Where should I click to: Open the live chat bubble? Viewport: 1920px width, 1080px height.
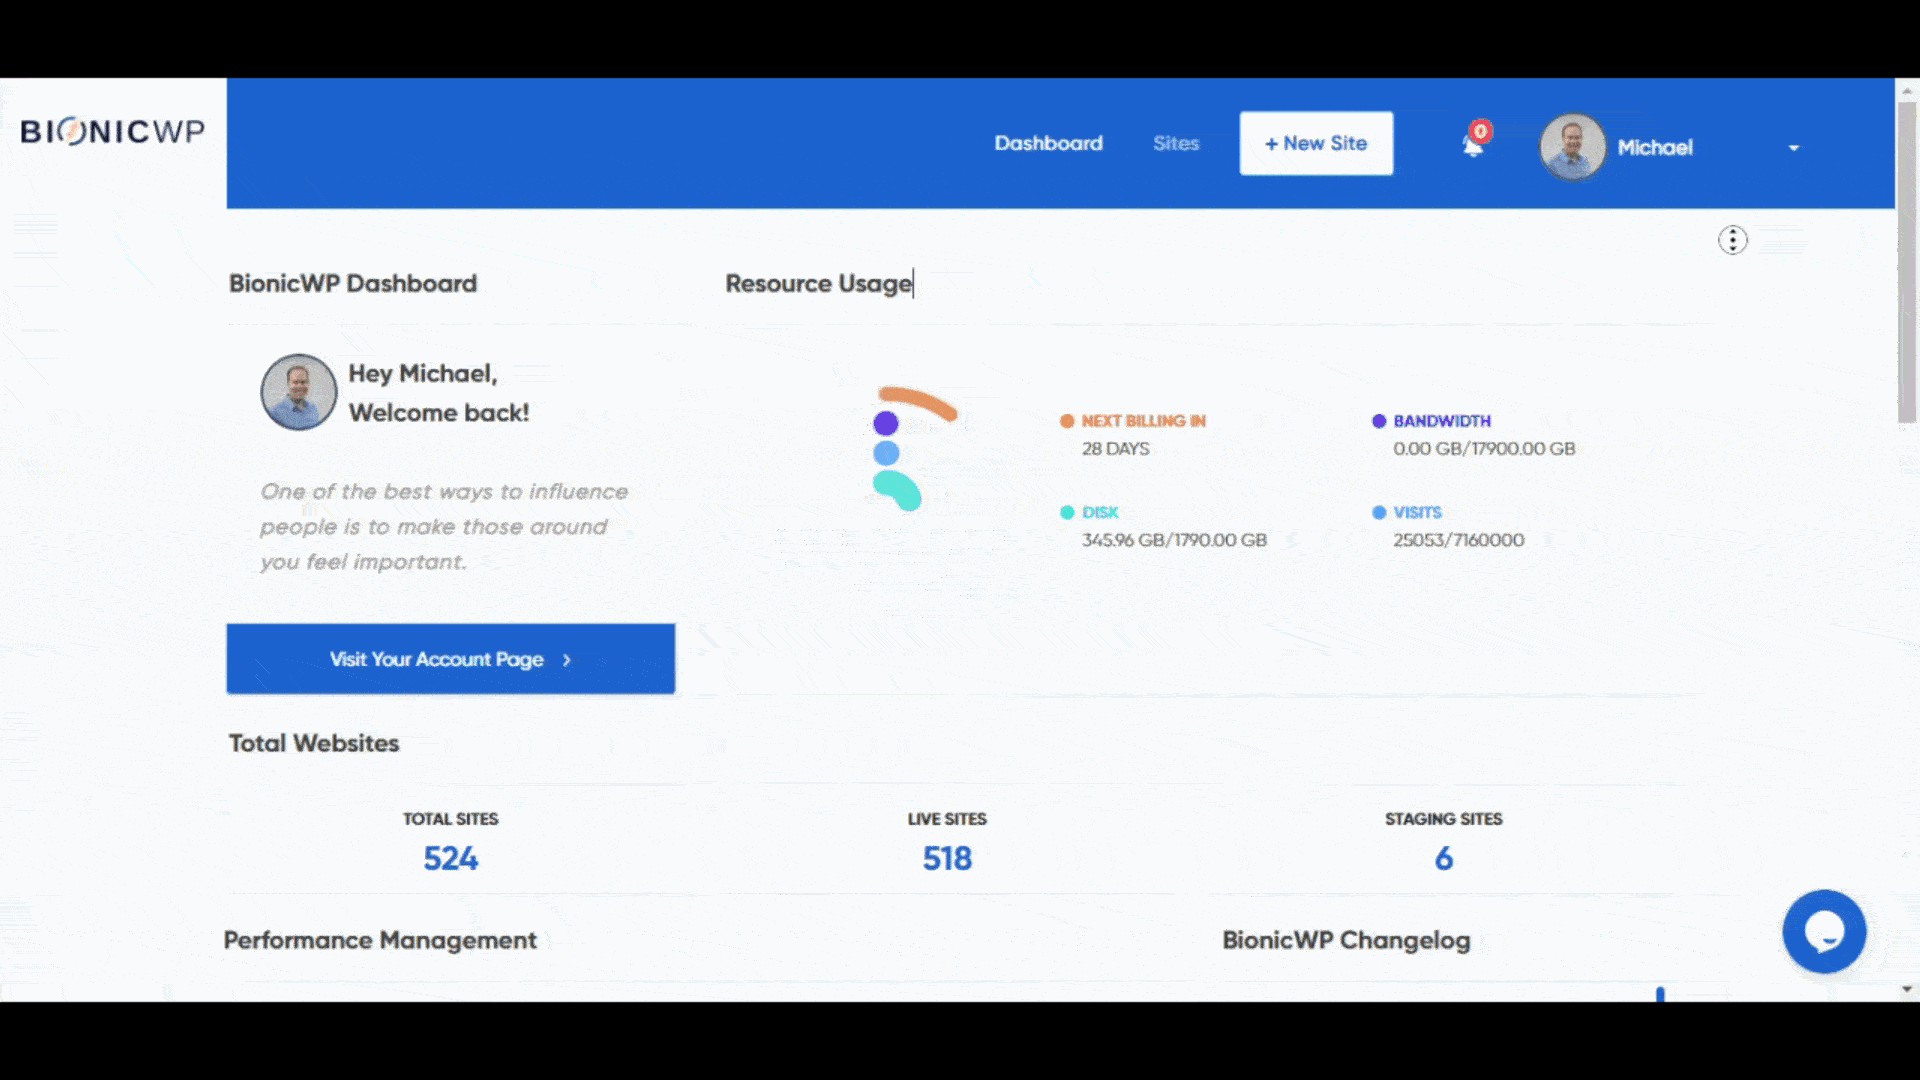coord(1824,931)
